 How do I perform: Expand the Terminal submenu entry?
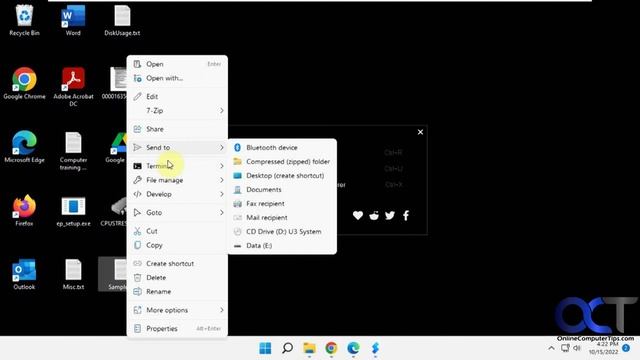pos(177,166)
